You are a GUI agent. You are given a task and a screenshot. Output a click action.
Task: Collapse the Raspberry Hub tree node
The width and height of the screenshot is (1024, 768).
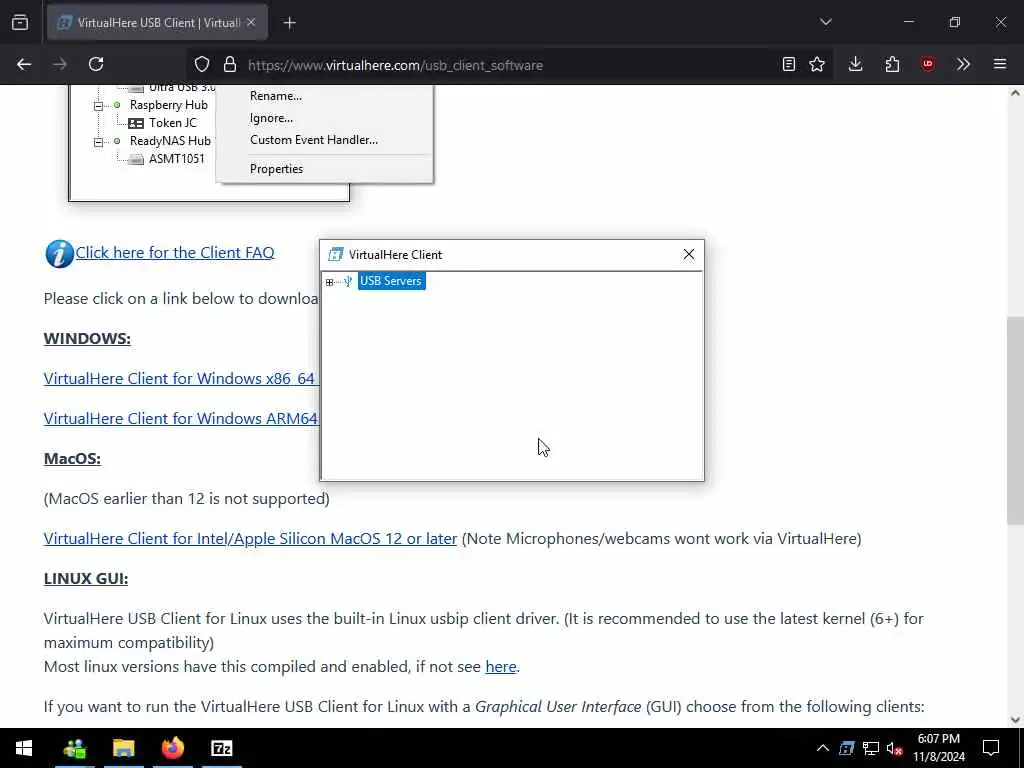pyautogui.click(x=98, y=106)
